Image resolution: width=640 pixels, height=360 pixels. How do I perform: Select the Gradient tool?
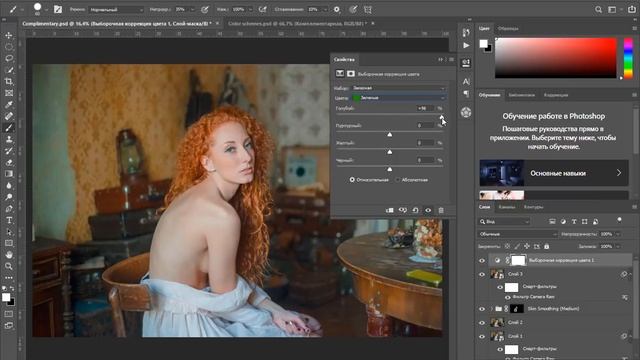tap(9, 174)
